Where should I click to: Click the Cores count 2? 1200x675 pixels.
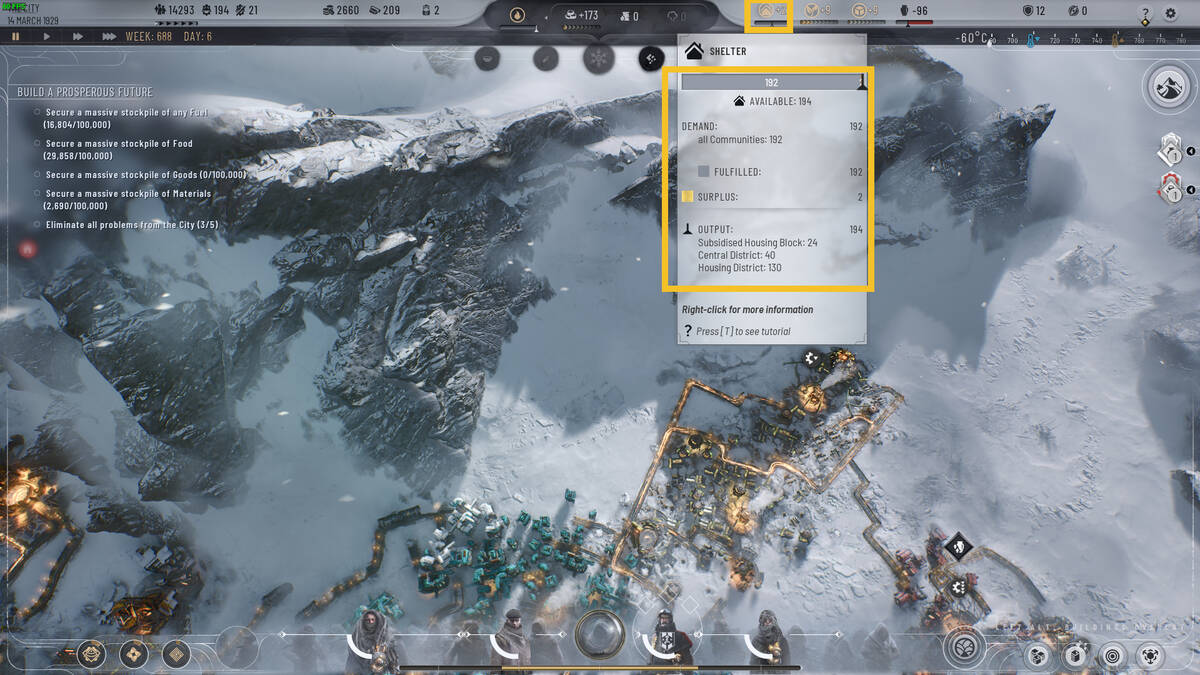coord(430,11)
